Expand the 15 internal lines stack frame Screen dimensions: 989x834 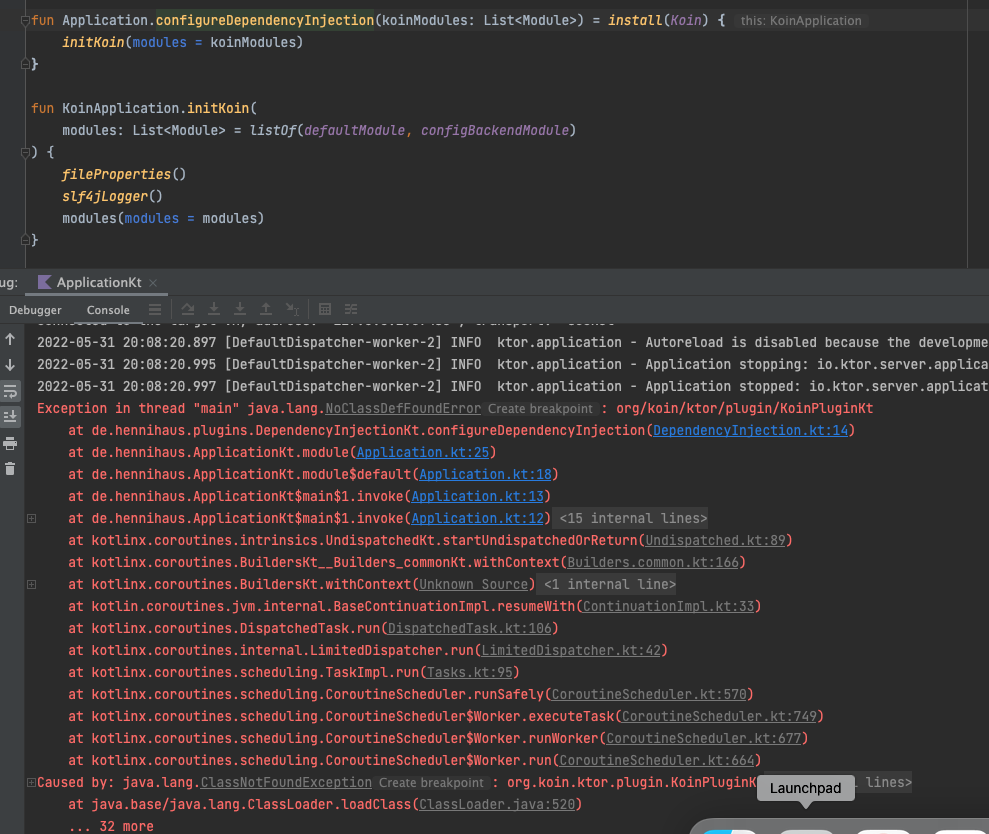click(32, 518)
